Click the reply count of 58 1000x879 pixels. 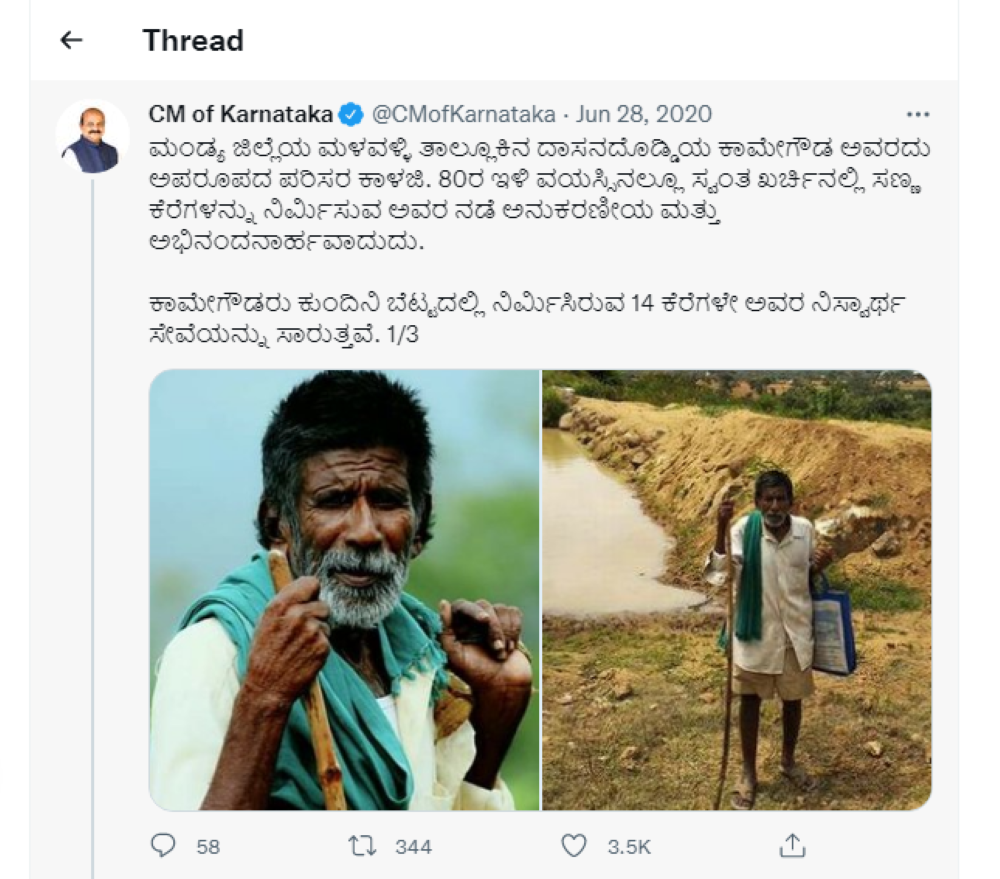(x=208, y=847)
